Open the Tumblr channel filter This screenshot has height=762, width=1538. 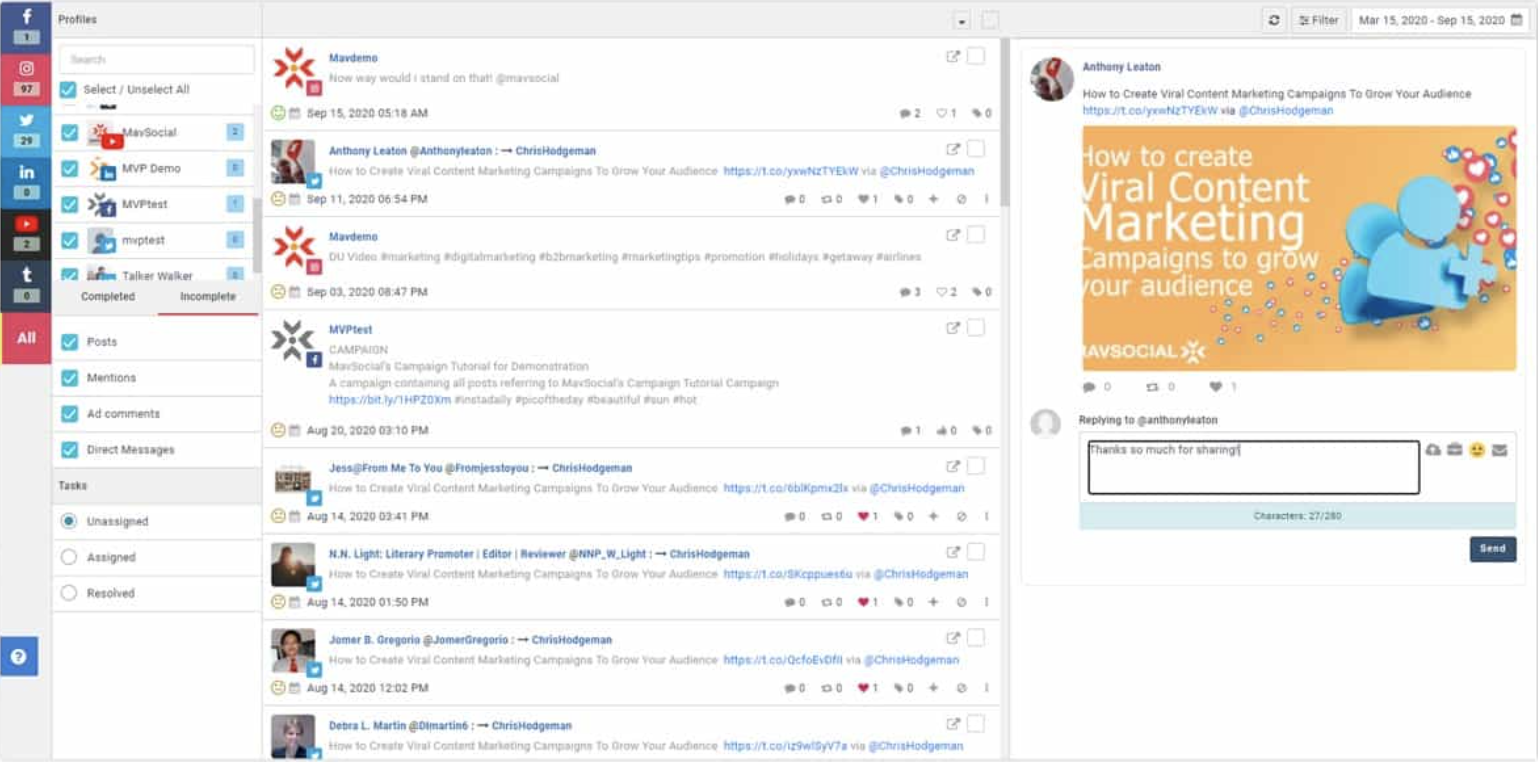(x=25, y=283)
